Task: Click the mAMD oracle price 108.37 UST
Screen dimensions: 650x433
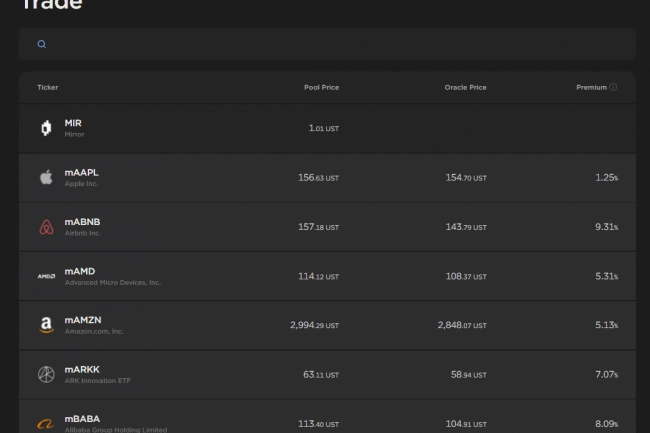Action: click(x=465, y=276)
